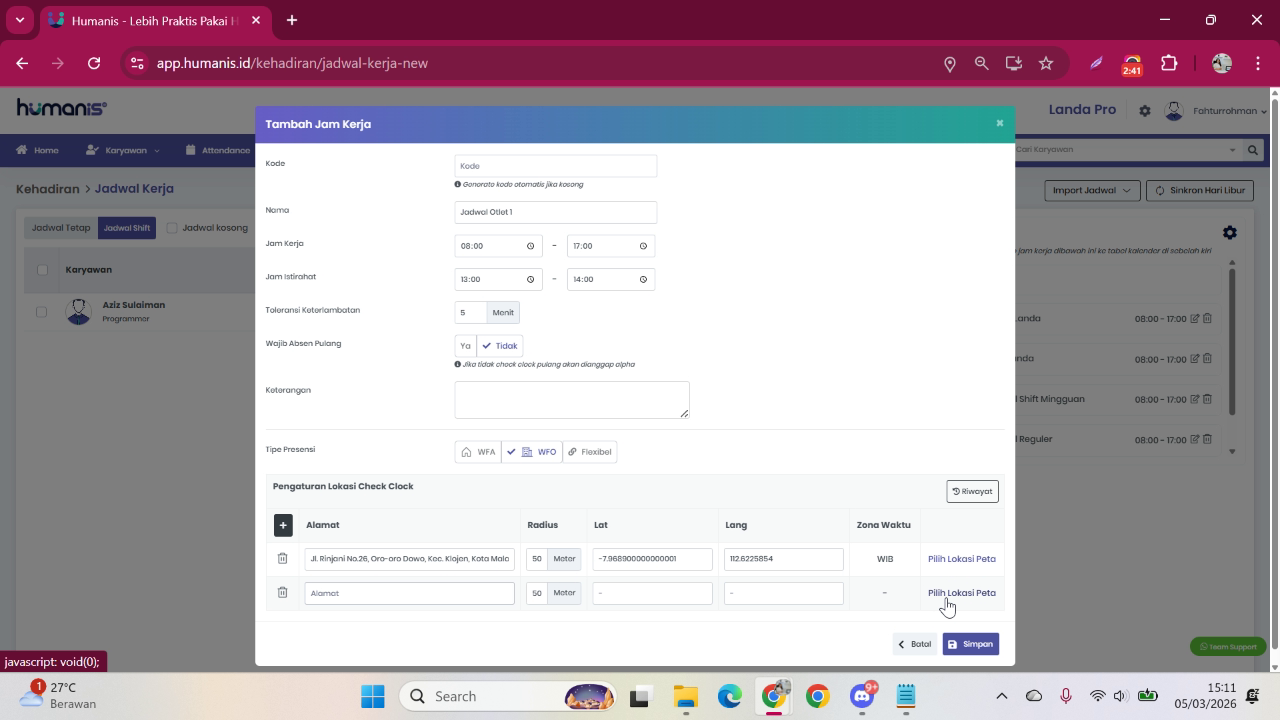Delete the Reguler work hour entry
Screen dimensions: 1280x720
click(1207, 439)
